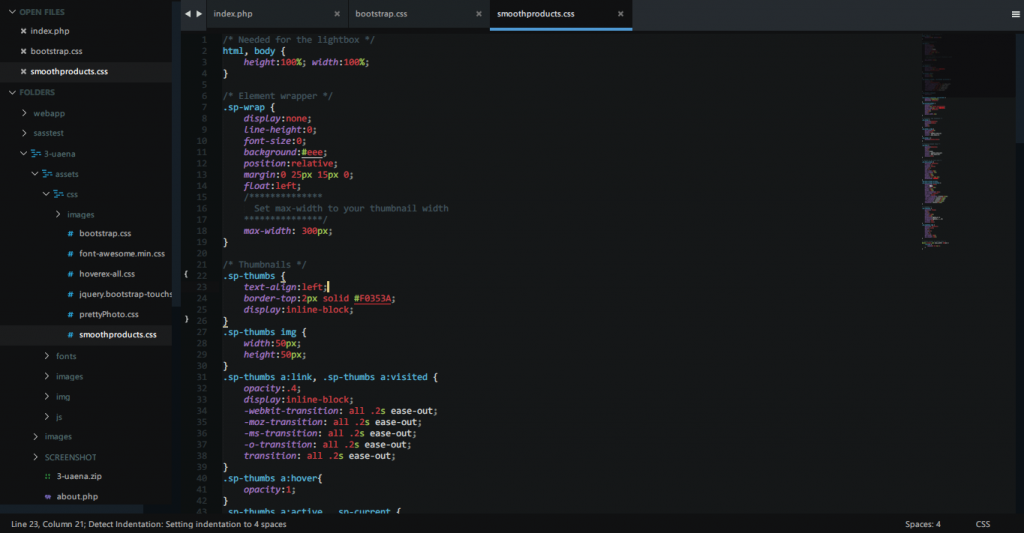The image size is (1024, 533).
Task: Expand the sasstest folder
Action: click(x=24, y=134)
